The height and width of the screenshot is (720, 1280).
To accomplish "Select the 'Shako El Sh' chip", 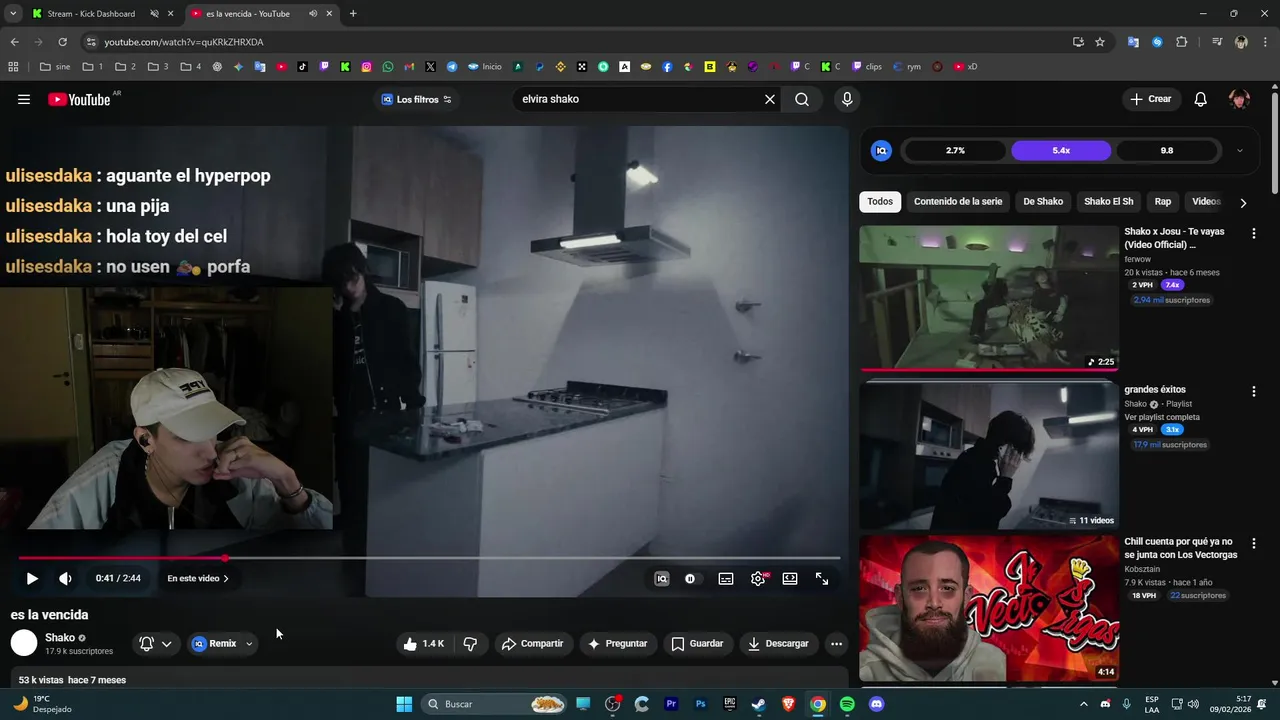I will [x=1109, y=201].
